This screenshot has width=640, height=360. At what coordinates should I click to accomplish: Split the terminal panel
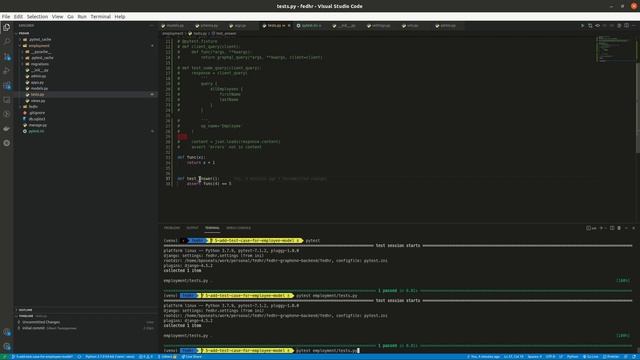tap(612, 228)
